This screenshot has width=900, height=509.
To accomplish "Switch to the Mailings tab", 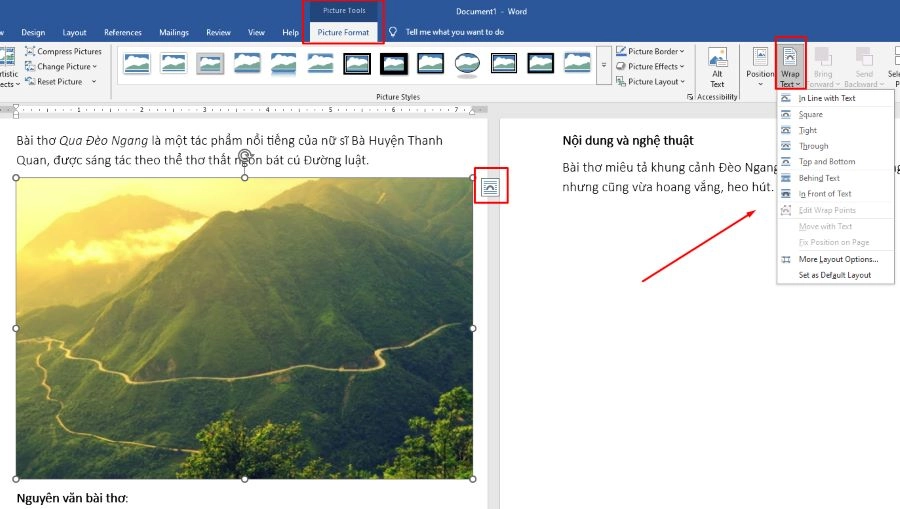I will [x=173, y=32].
